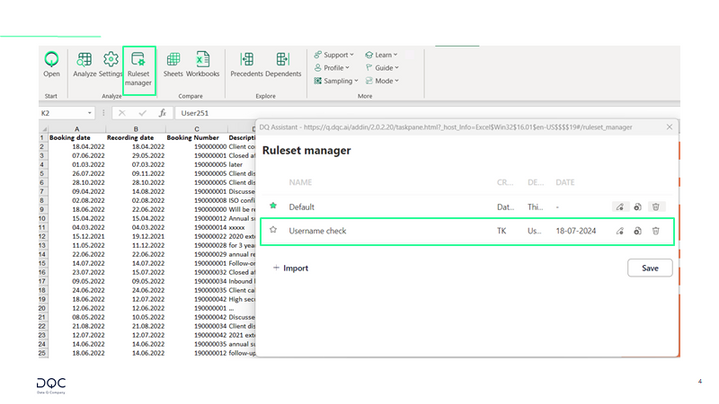Image resolution: width=719 pixels, height=404 pixels.
Task: Select cell with recording date 19.12.2021
Action: coord(136,236)
